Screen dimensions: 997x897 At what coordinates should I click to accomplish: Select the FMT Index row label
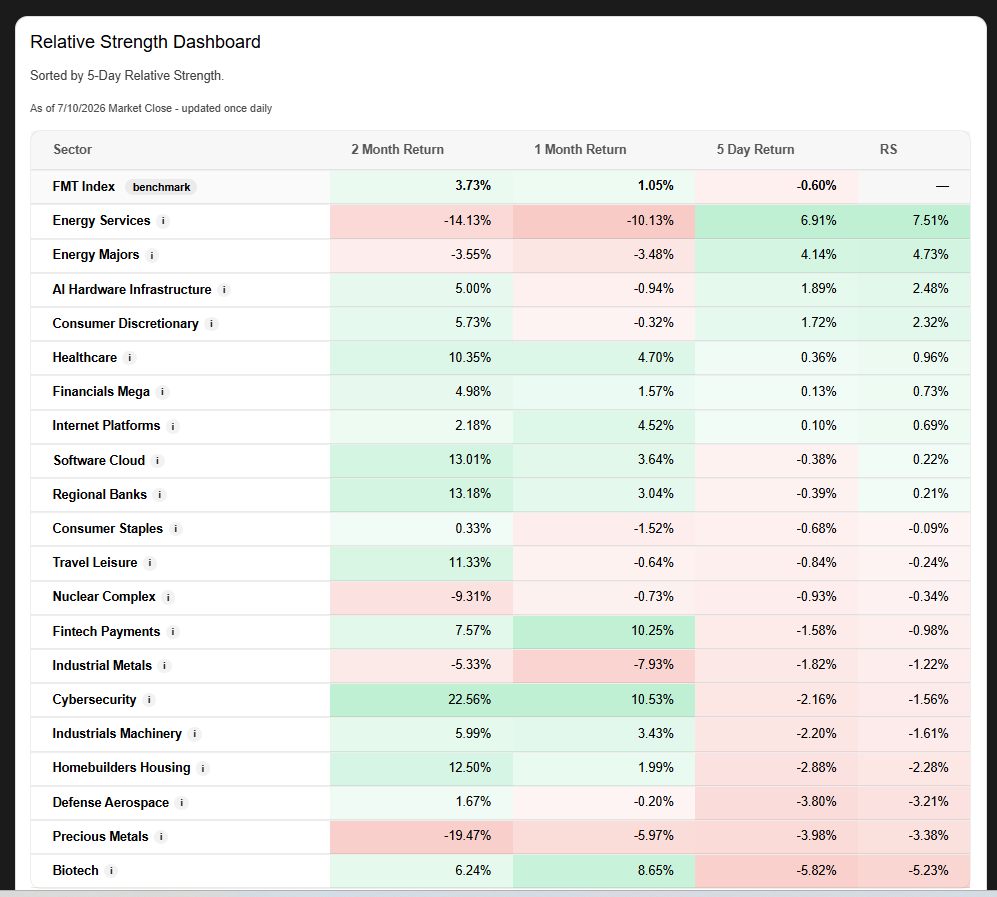(x=84, y=186)
